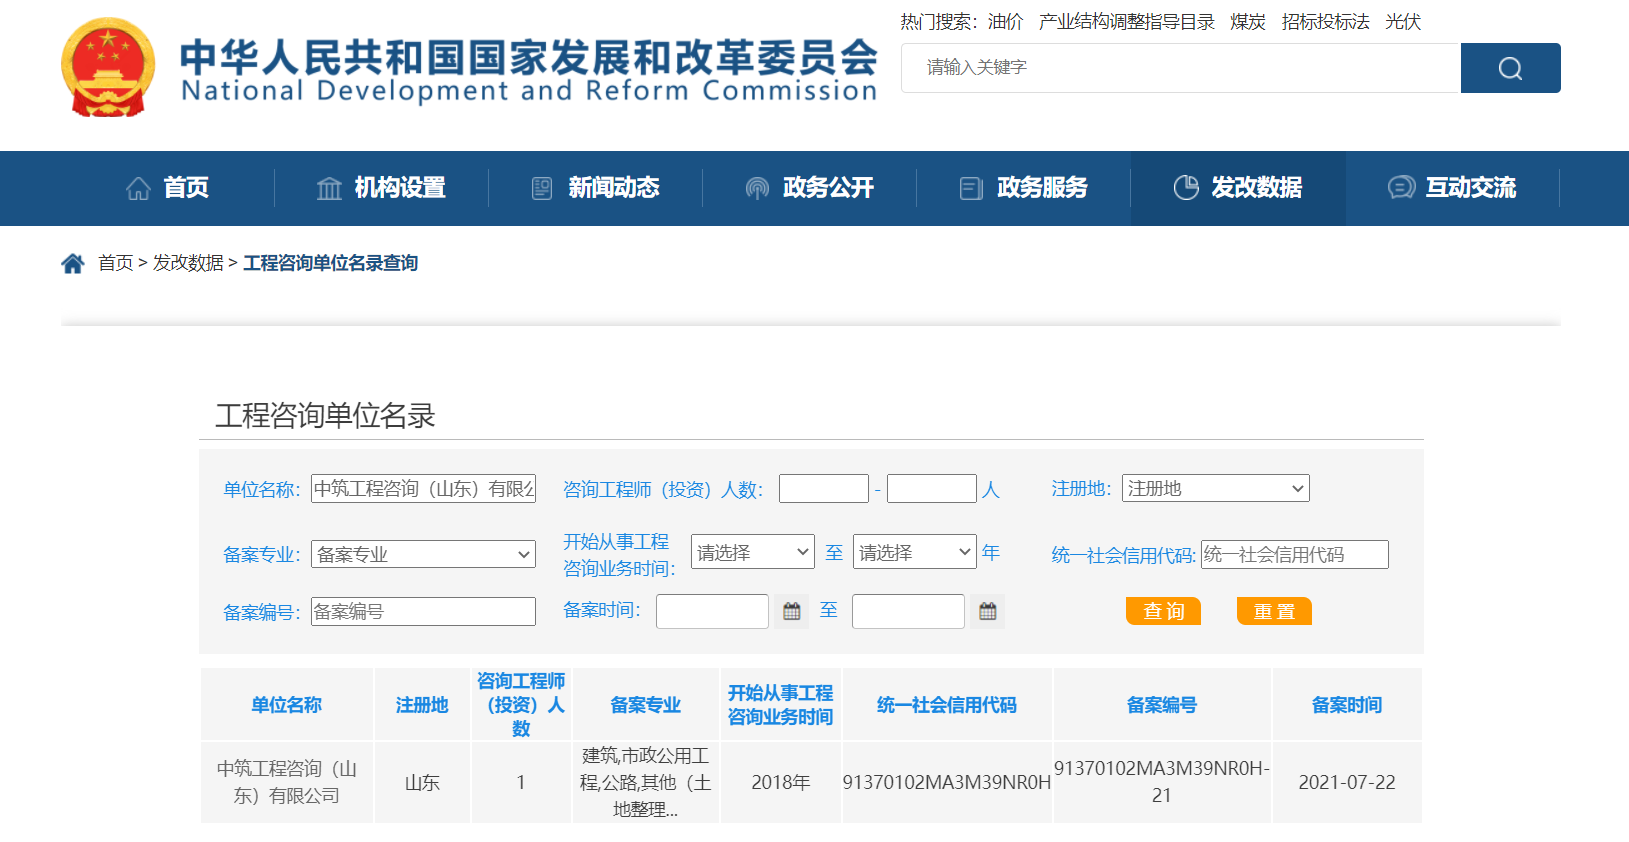Click the pie chart icon beside 发改数据

pyautogui.click(x=1186, y=188)
